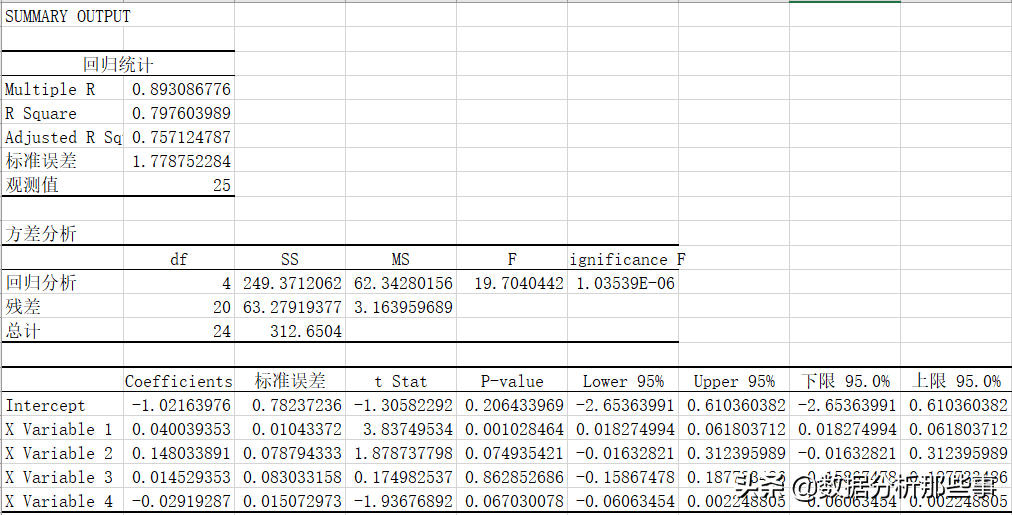The image size is (1012, 515).
Task: Select the SUMMARY OUTPUT title cell
Action: pos(68,17)
